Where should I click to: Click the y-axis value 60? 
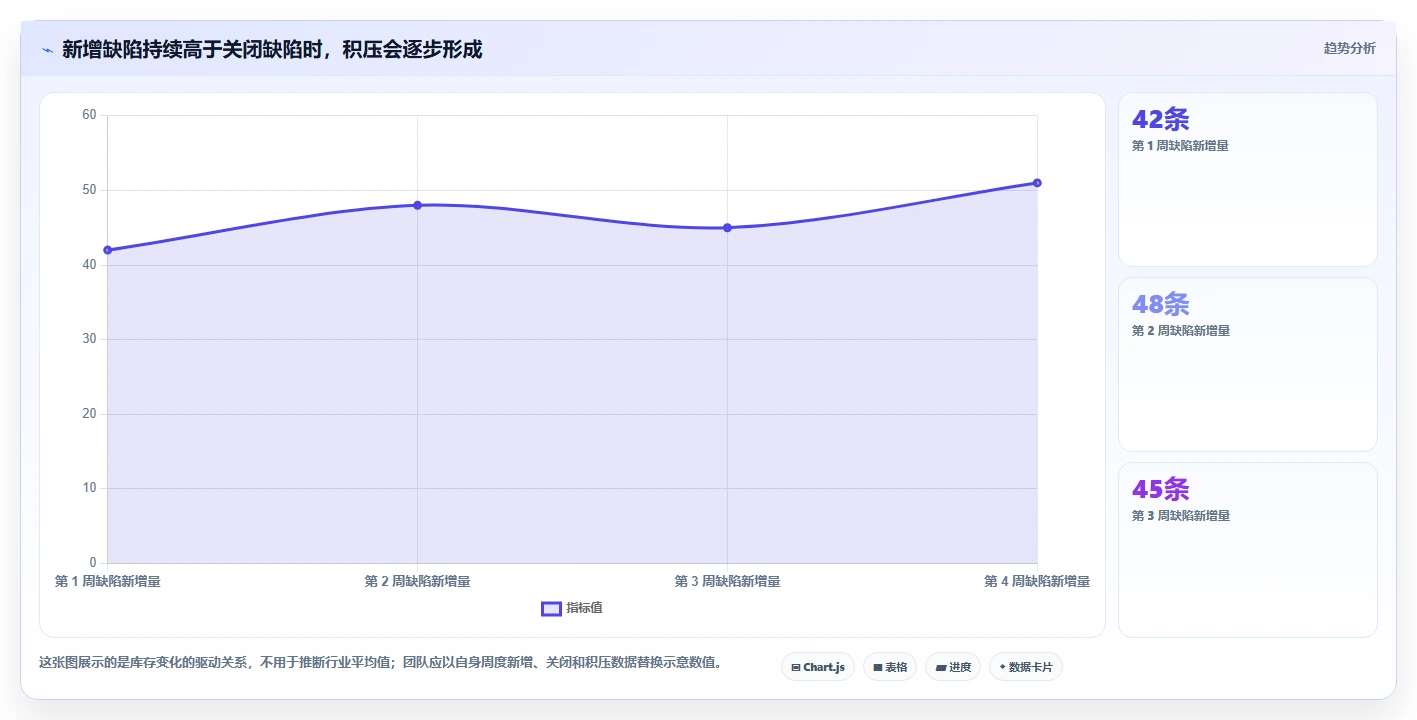click(x=89, y=115)
